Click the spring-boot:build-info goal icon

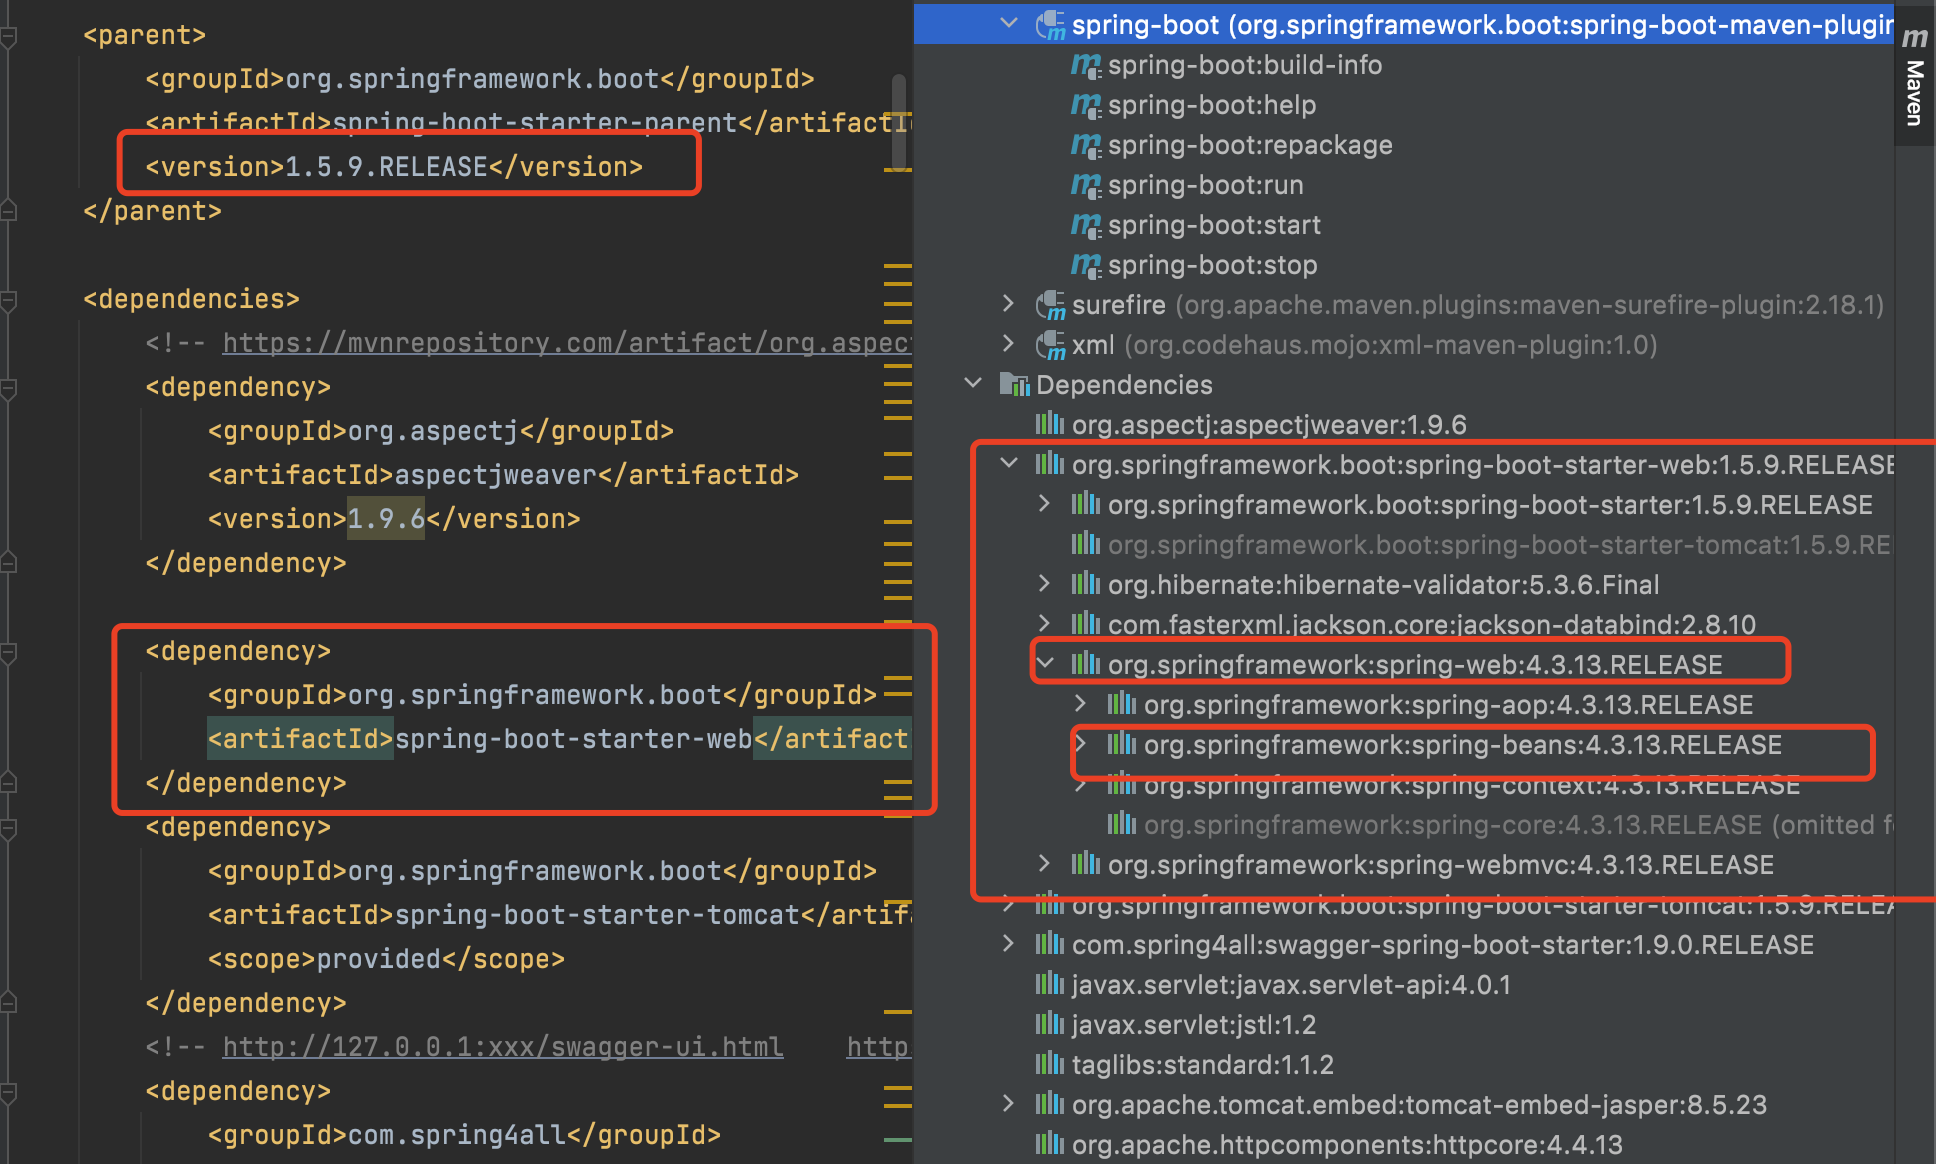click(x=1085, y=65)
